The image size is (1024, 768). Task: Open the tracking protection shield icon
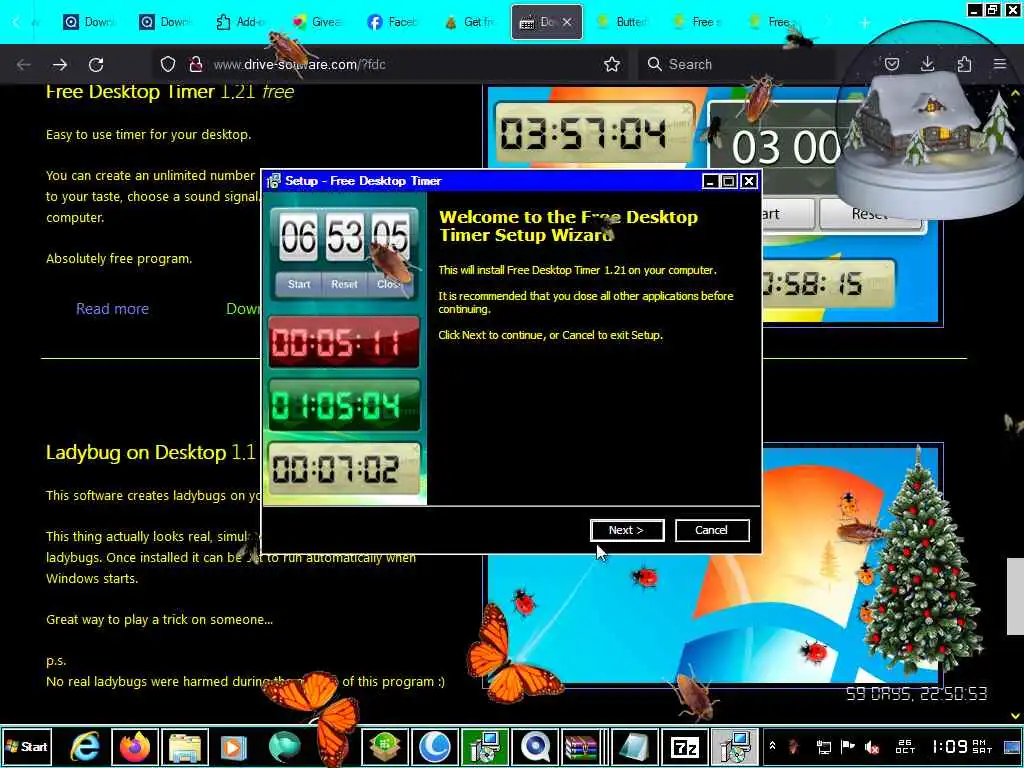168,64
